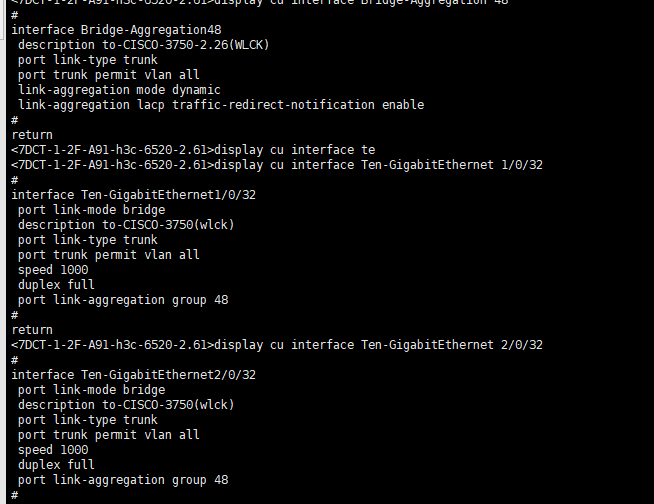Image resolution: width=654 pixels, height=504 pixels.
Task: Click port link-mode bridge under Ten-GigabitEthernet1/0/32
Action: click(91, 210)
